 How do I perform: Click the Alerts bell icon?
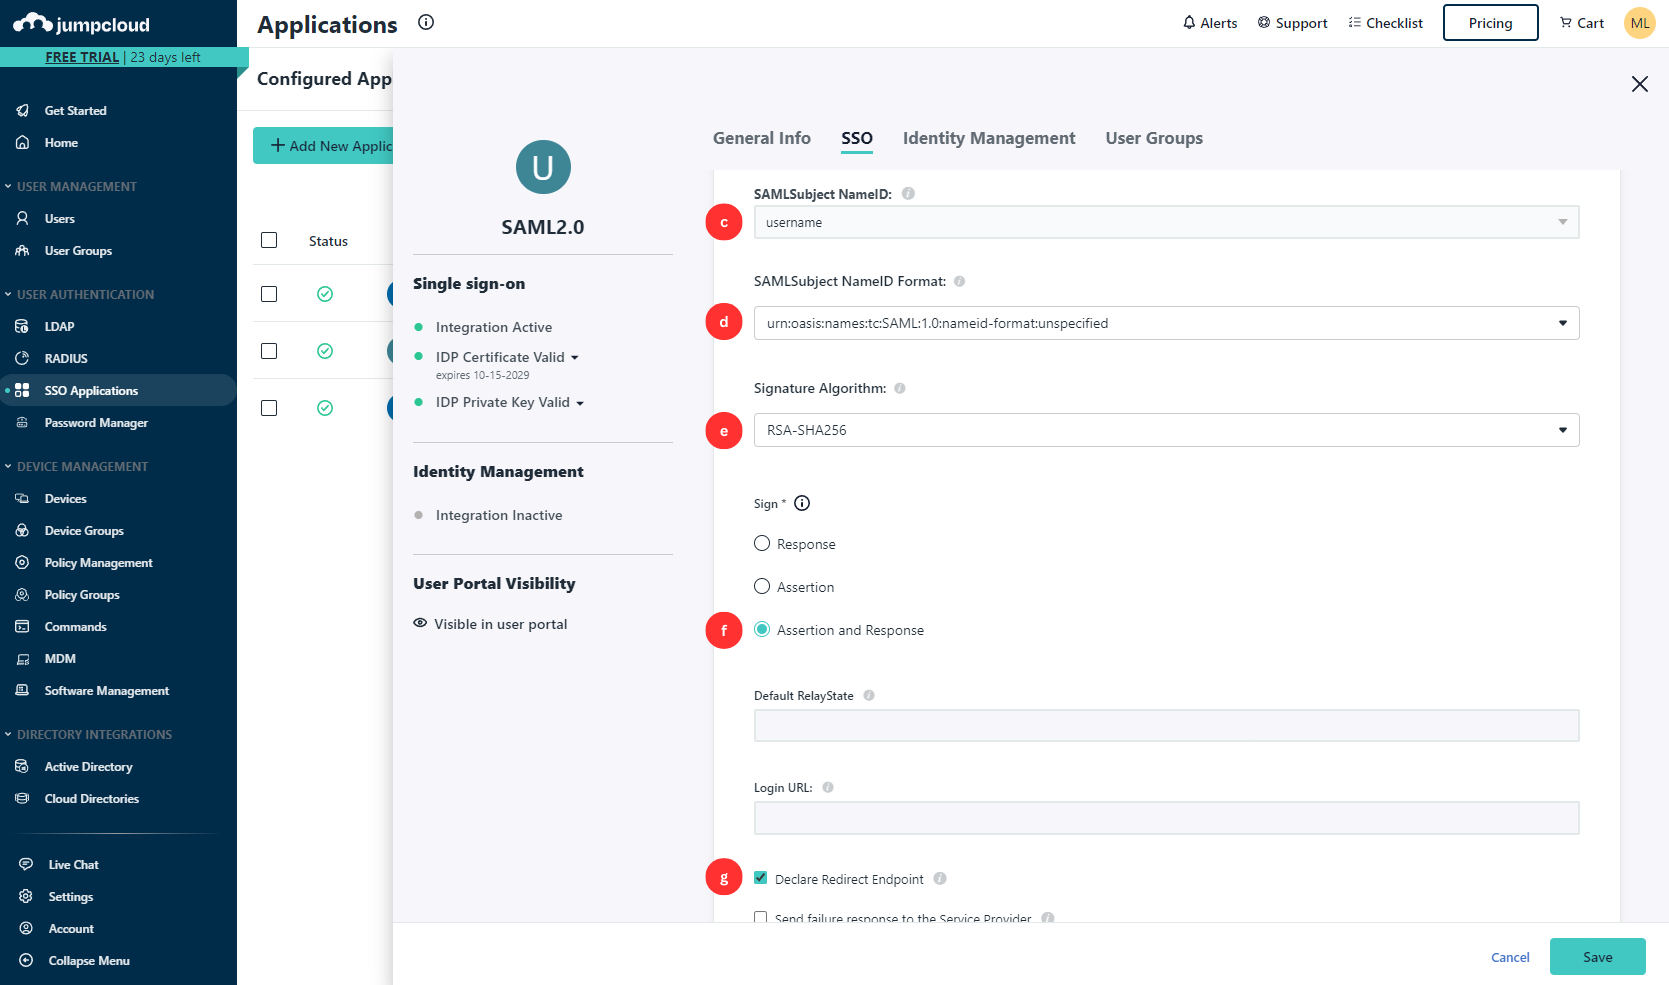point(1189,23)
